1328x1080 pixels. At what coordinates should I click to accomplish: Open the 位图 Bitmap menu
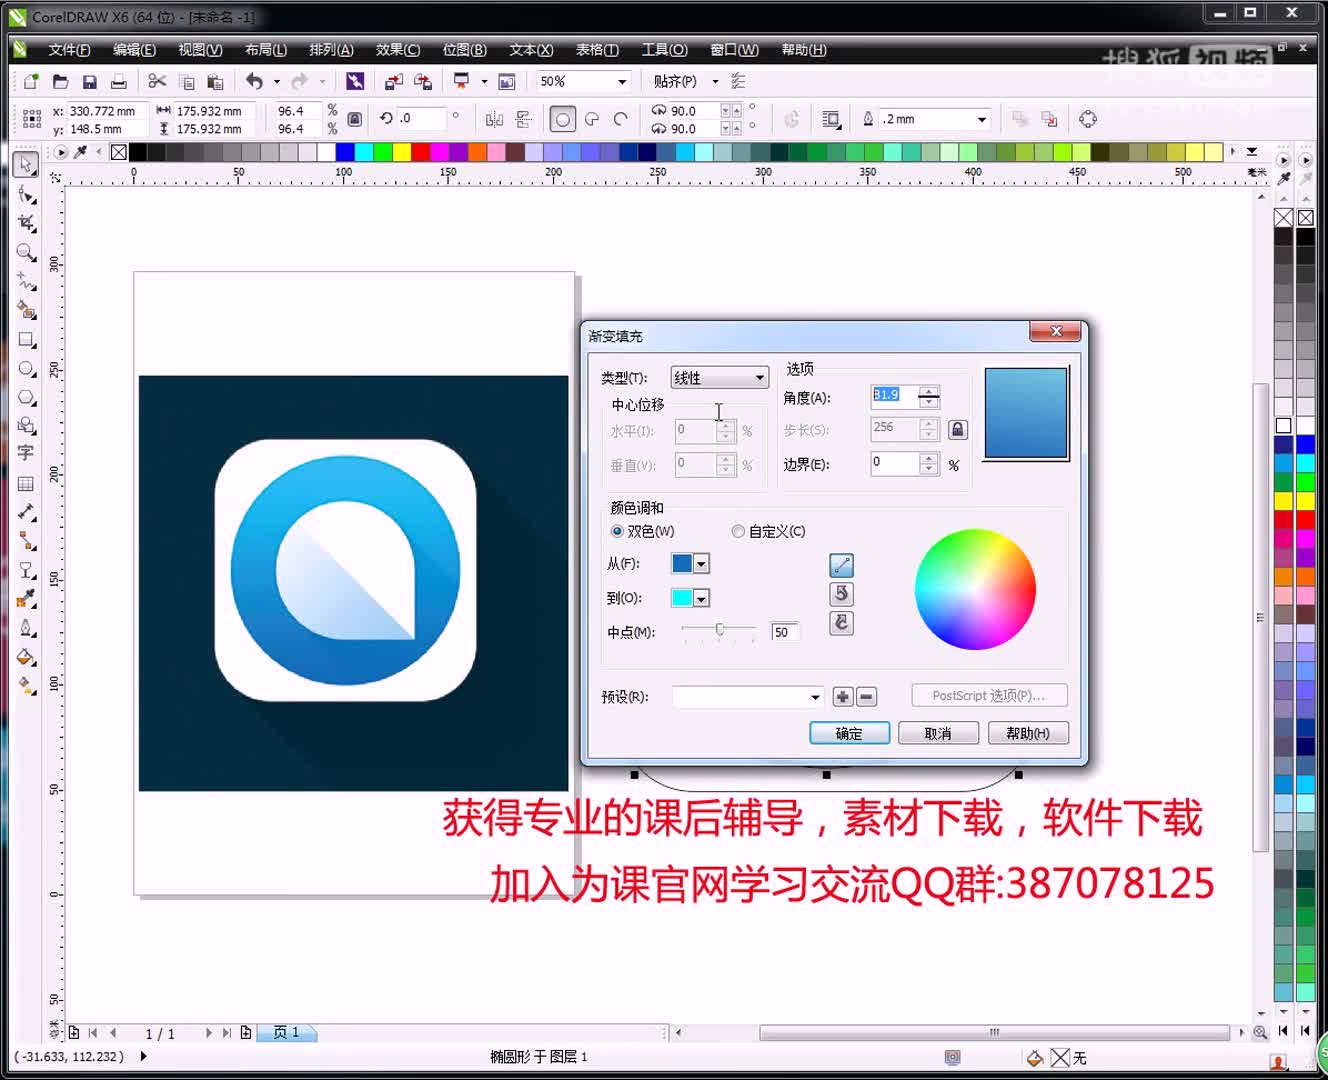(x=464, y=49)
